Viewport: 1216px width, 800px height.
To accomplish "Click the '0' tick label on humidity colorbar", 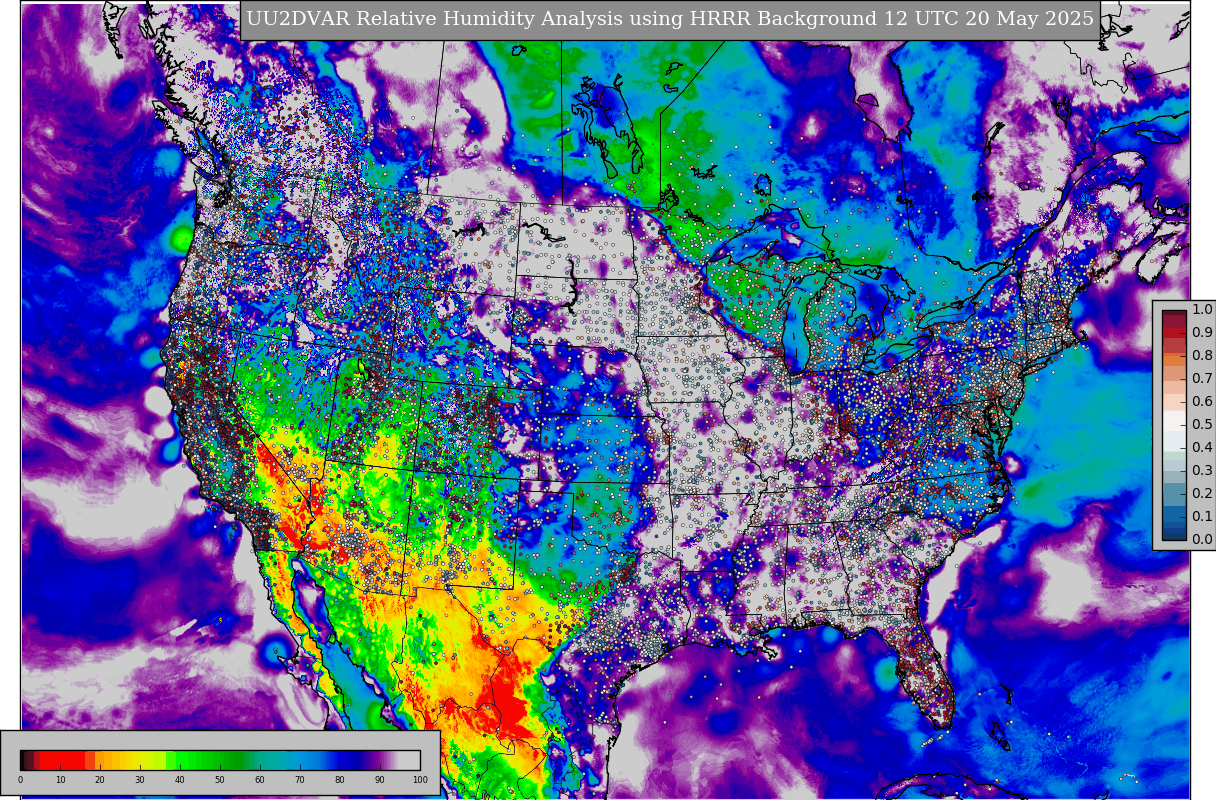I will (20, 779).
